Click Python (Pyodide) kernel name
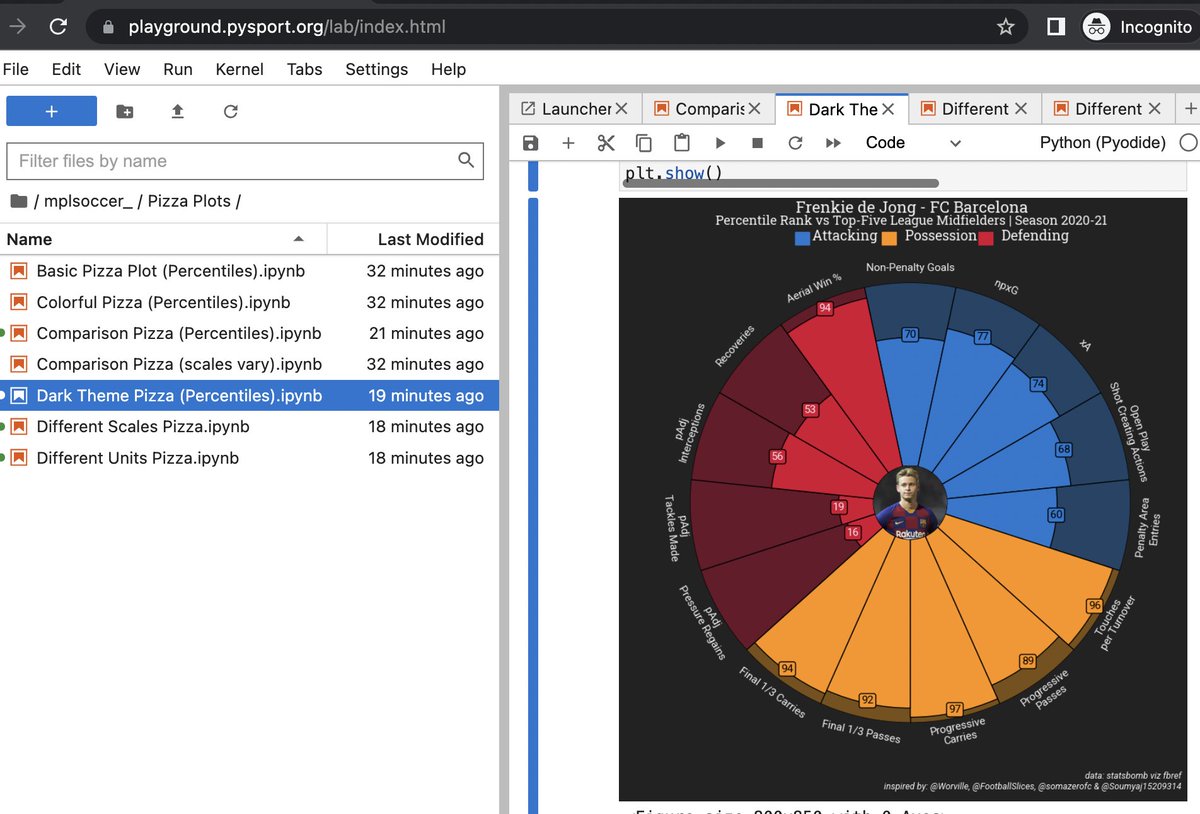 click(x=1103, y=143)
